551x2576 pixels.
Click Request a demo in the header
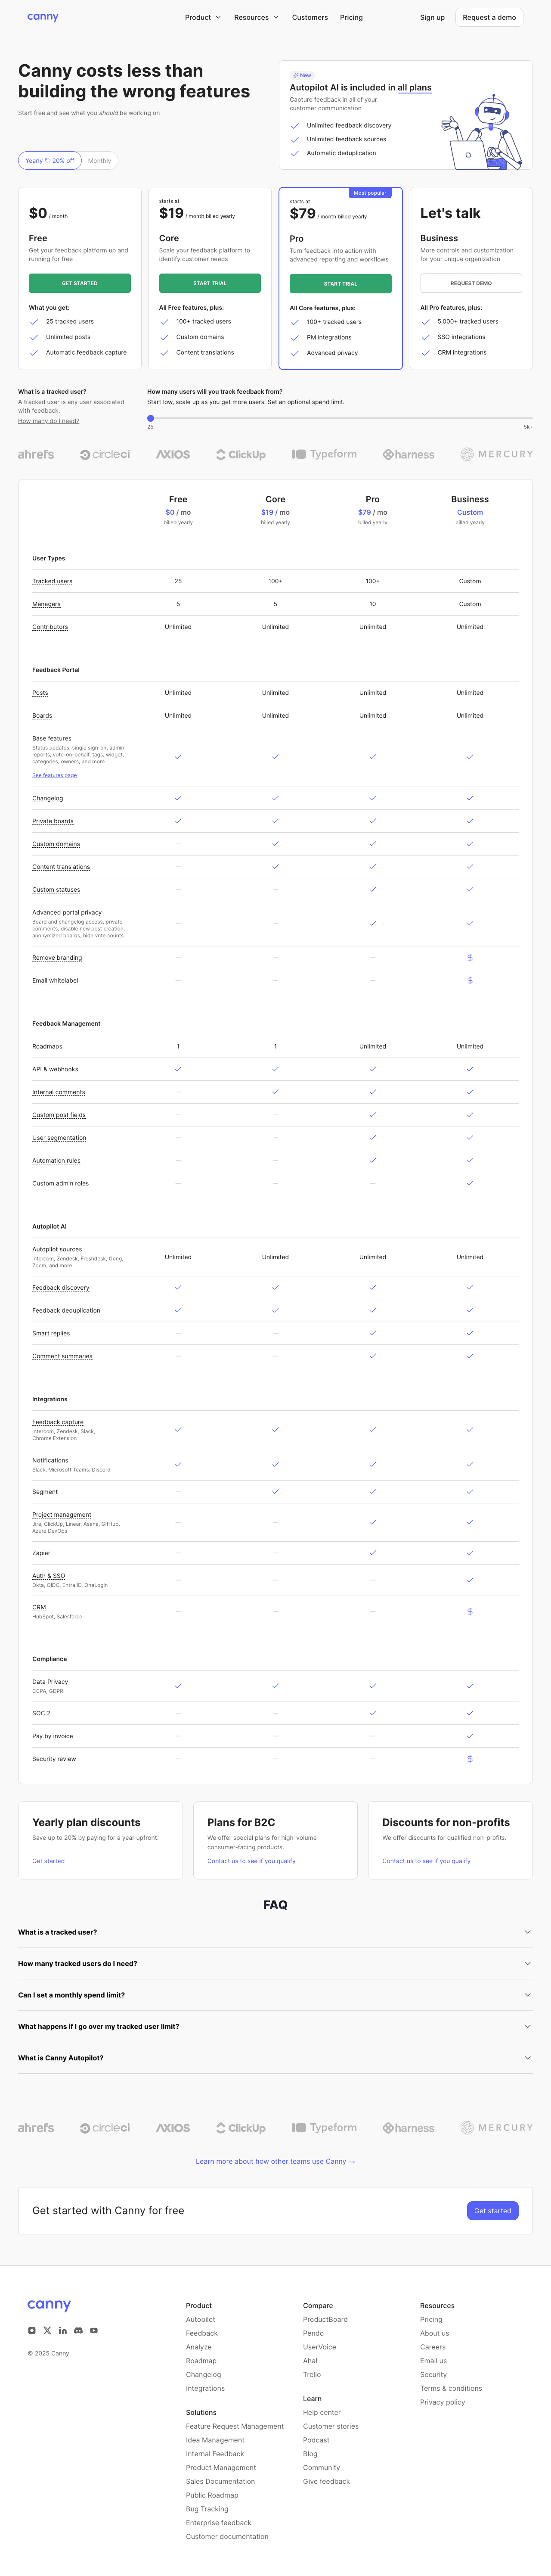(x=489, y=17)
